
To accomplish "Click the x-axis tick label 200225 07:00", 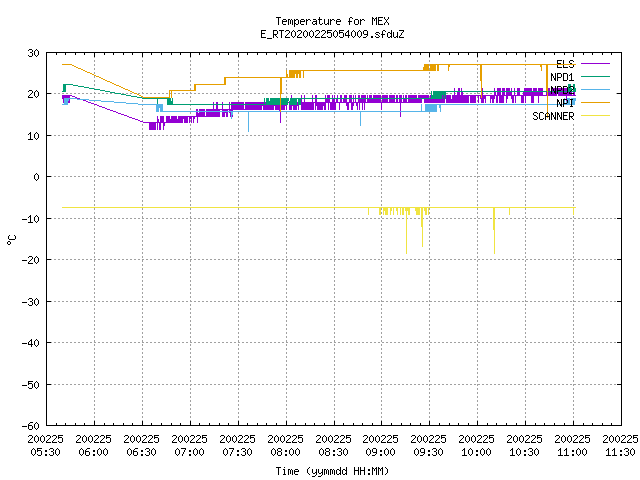I will click(189, 446).
